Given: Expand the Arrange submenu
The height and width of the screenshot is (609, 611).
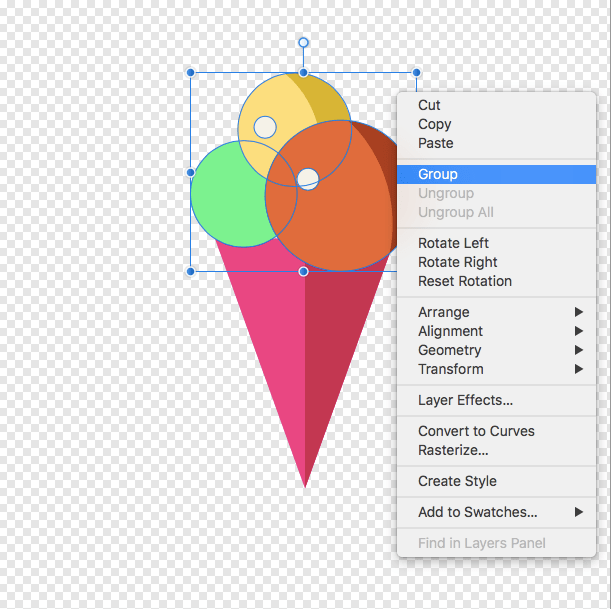Looking at the screenshot, I should pyautogui.click(x=443, y=312).
